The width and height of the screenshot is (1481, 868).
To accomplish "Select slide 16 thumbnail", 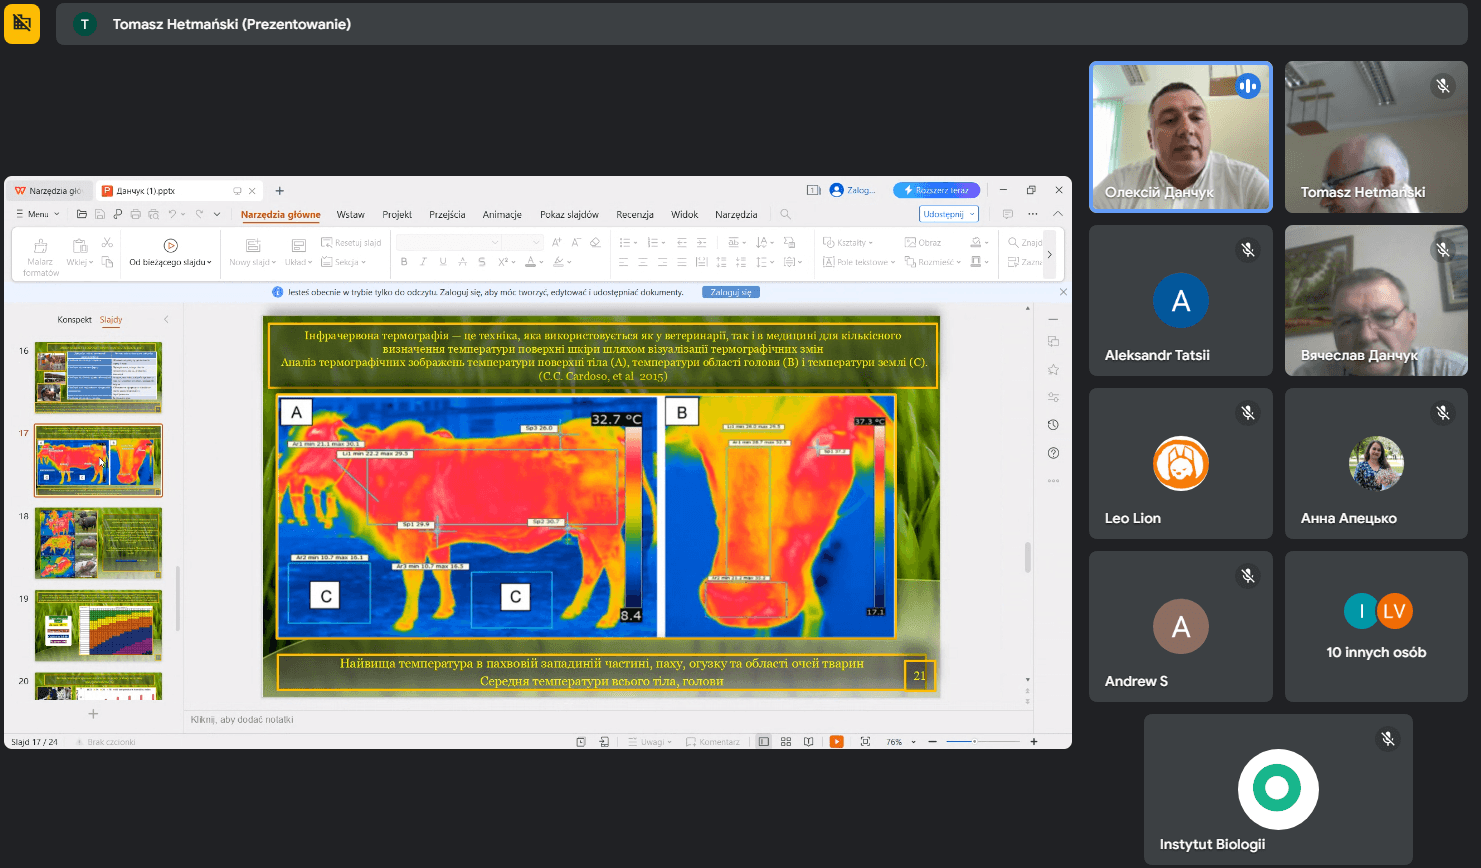I will point(98,377).
